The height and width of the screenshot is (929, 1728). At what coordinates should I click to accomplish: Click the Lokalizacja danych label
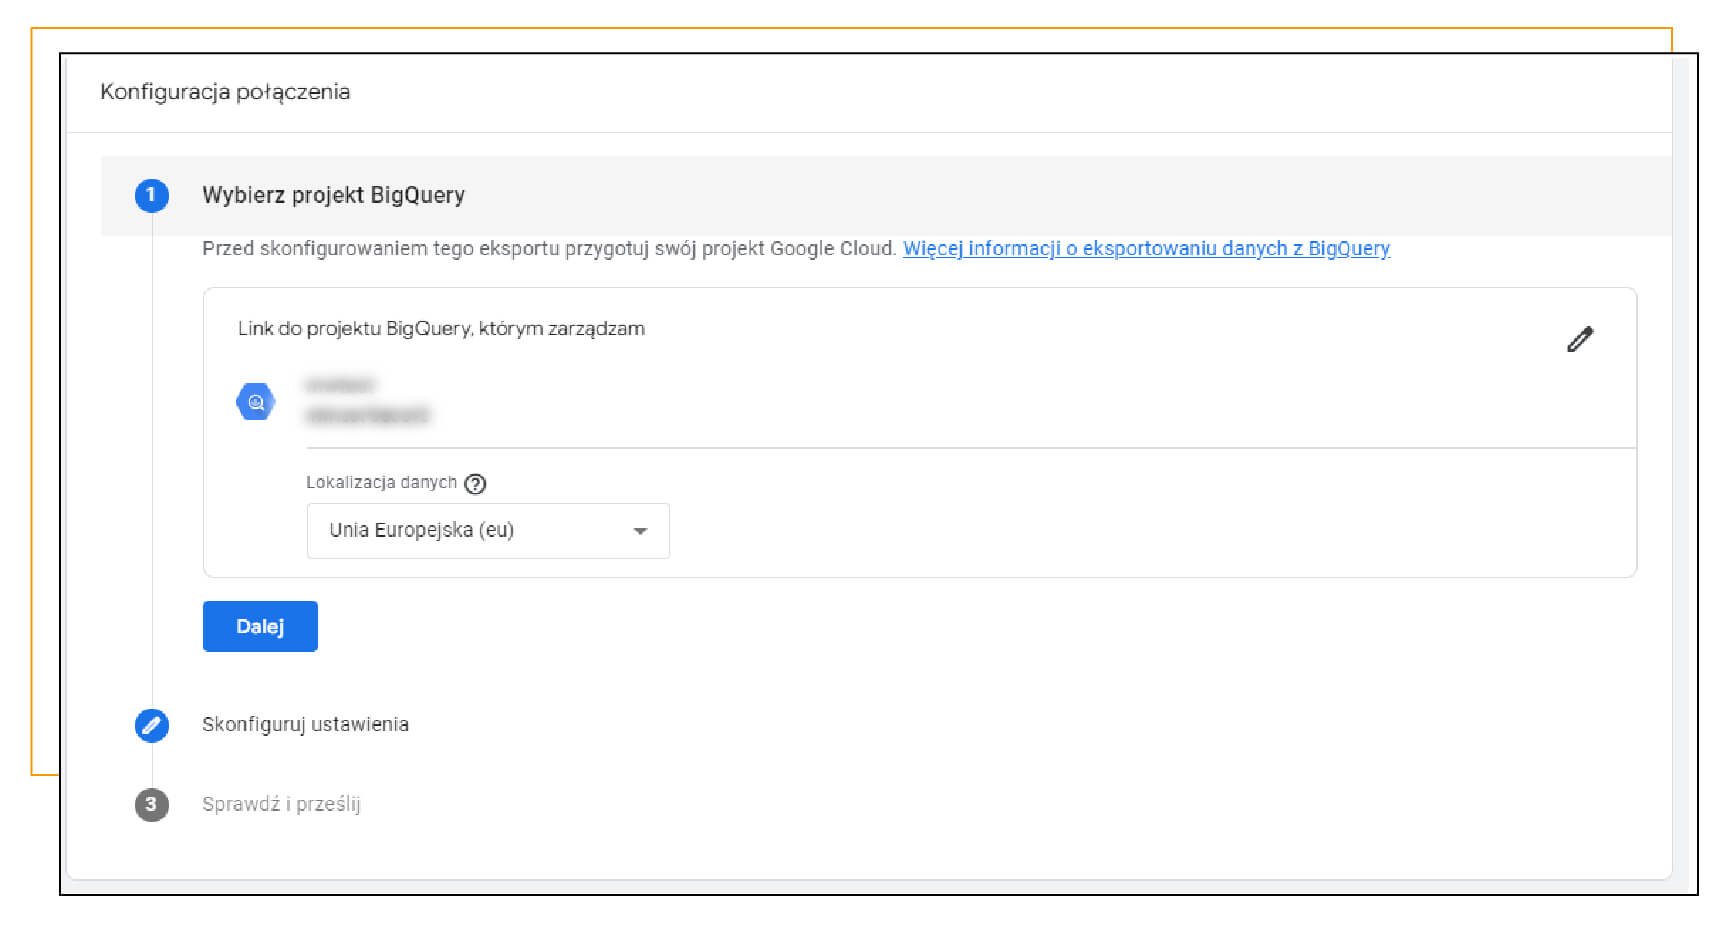381,482
